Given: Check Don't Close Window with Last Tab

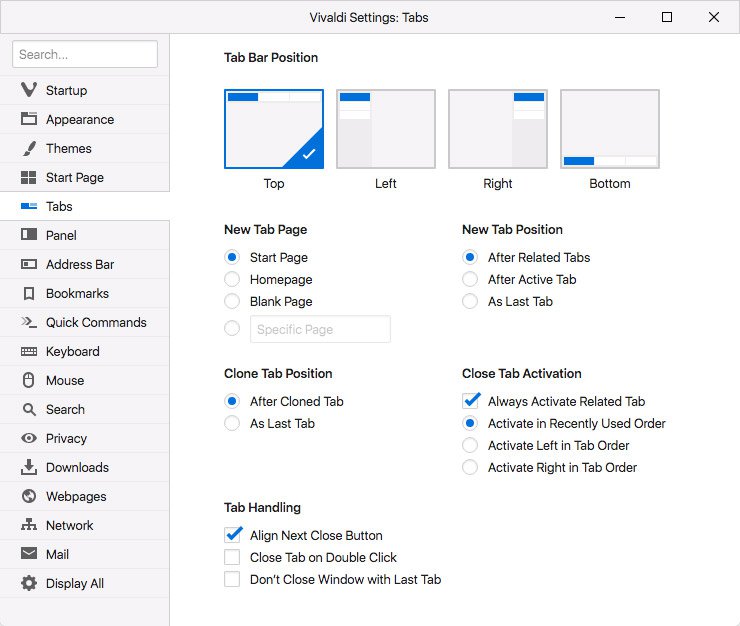Looking at the screenshot, I should click(232, 579).
